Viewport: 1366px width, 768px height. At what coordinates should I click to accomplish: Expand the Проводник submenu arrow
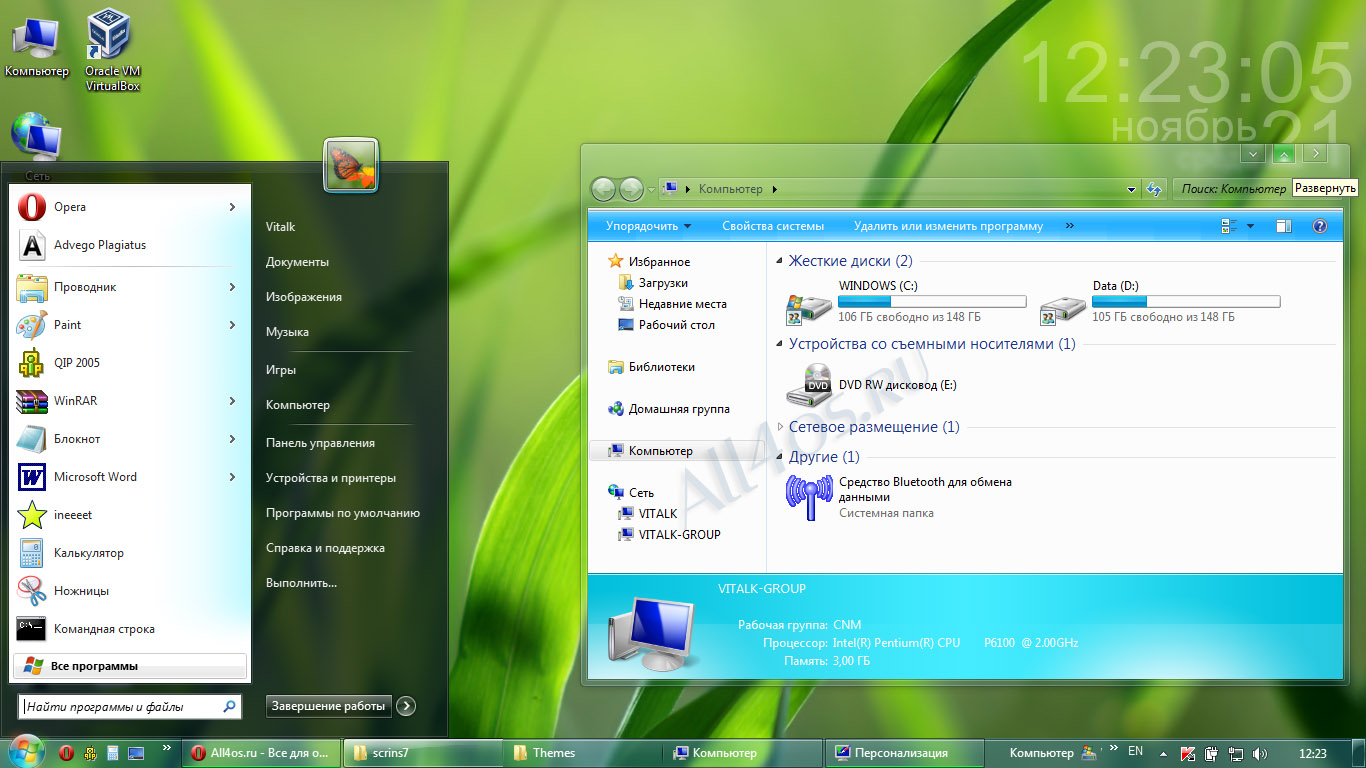tap(232, 287)
